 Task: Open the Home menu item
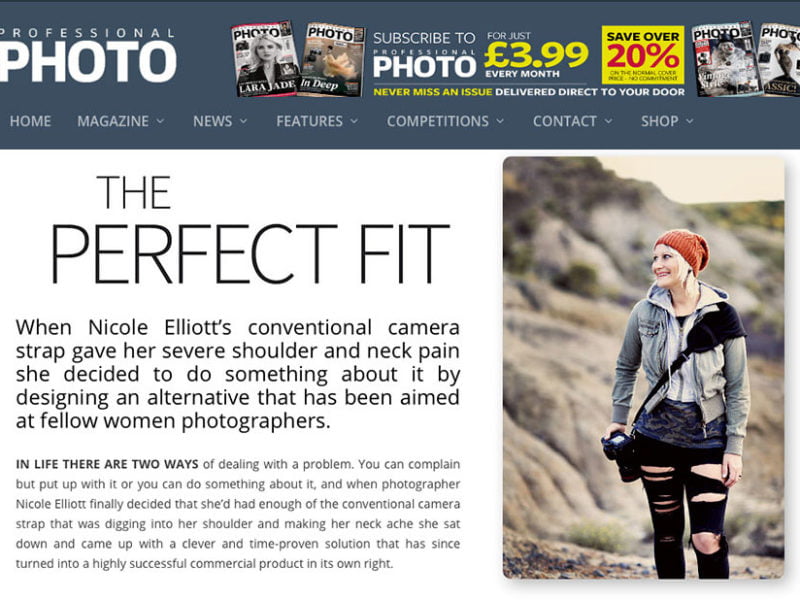click(30, 121)
